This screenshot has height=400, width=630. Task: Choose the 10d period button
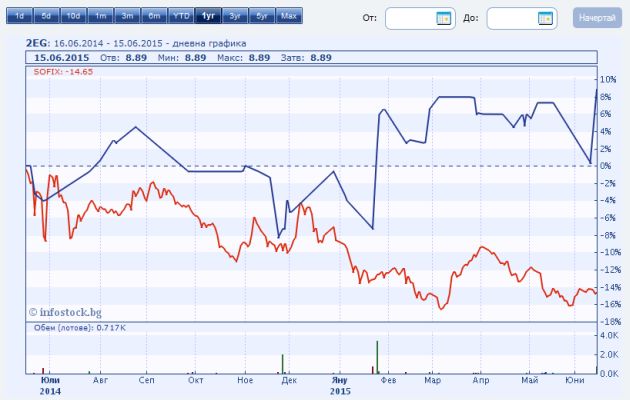click(x=73, y=17)
